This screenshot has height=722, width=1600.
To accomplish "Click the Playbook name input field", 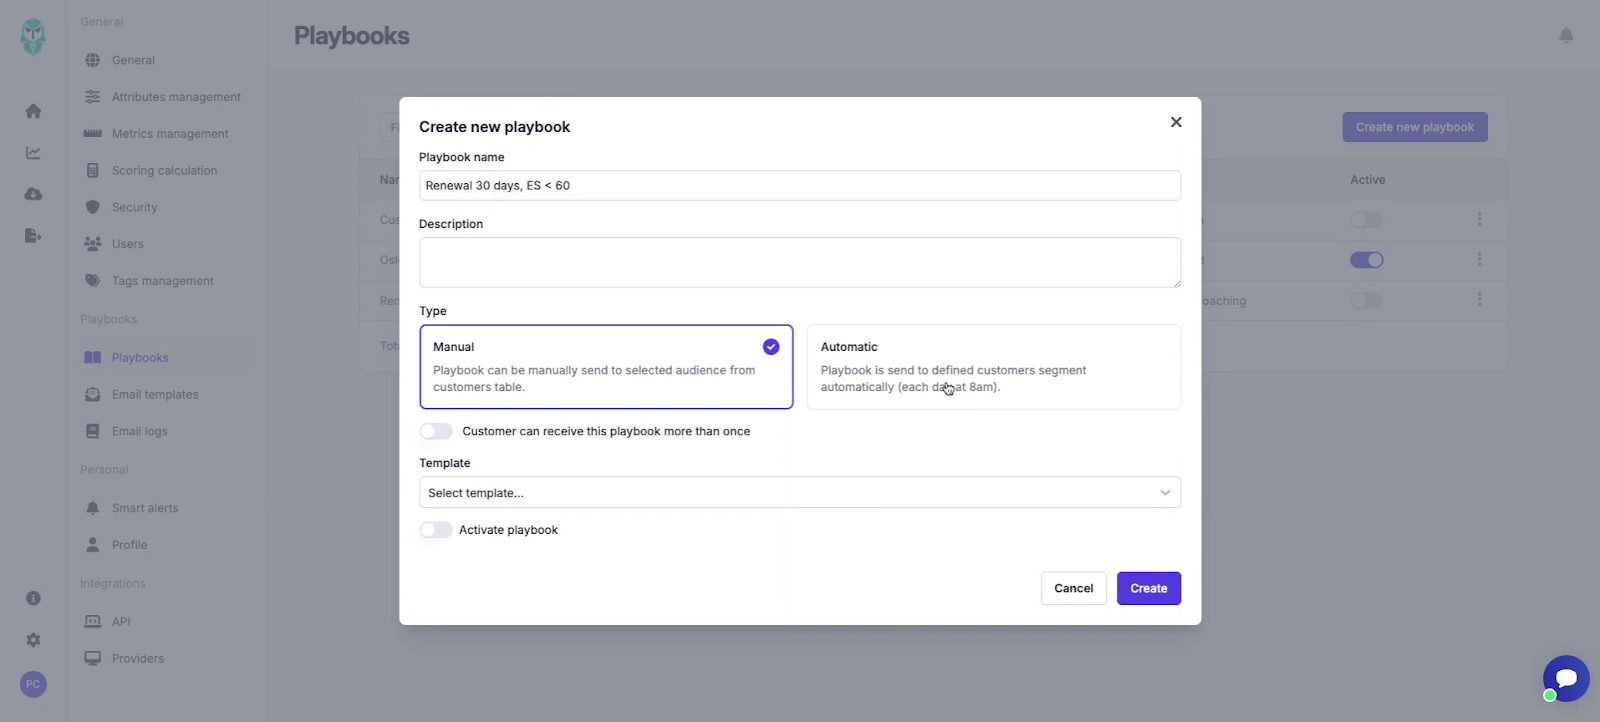I will click(799, 186).
